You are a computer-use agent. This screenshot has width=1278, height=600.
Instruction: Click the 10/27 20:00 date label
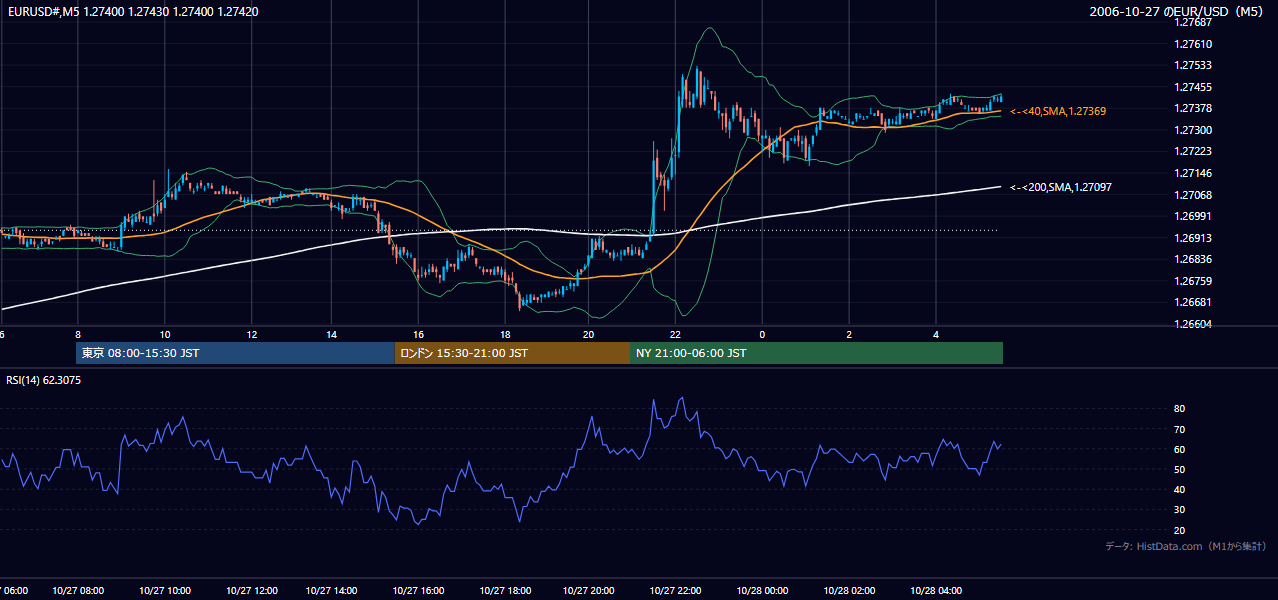(x=588, y=591)
